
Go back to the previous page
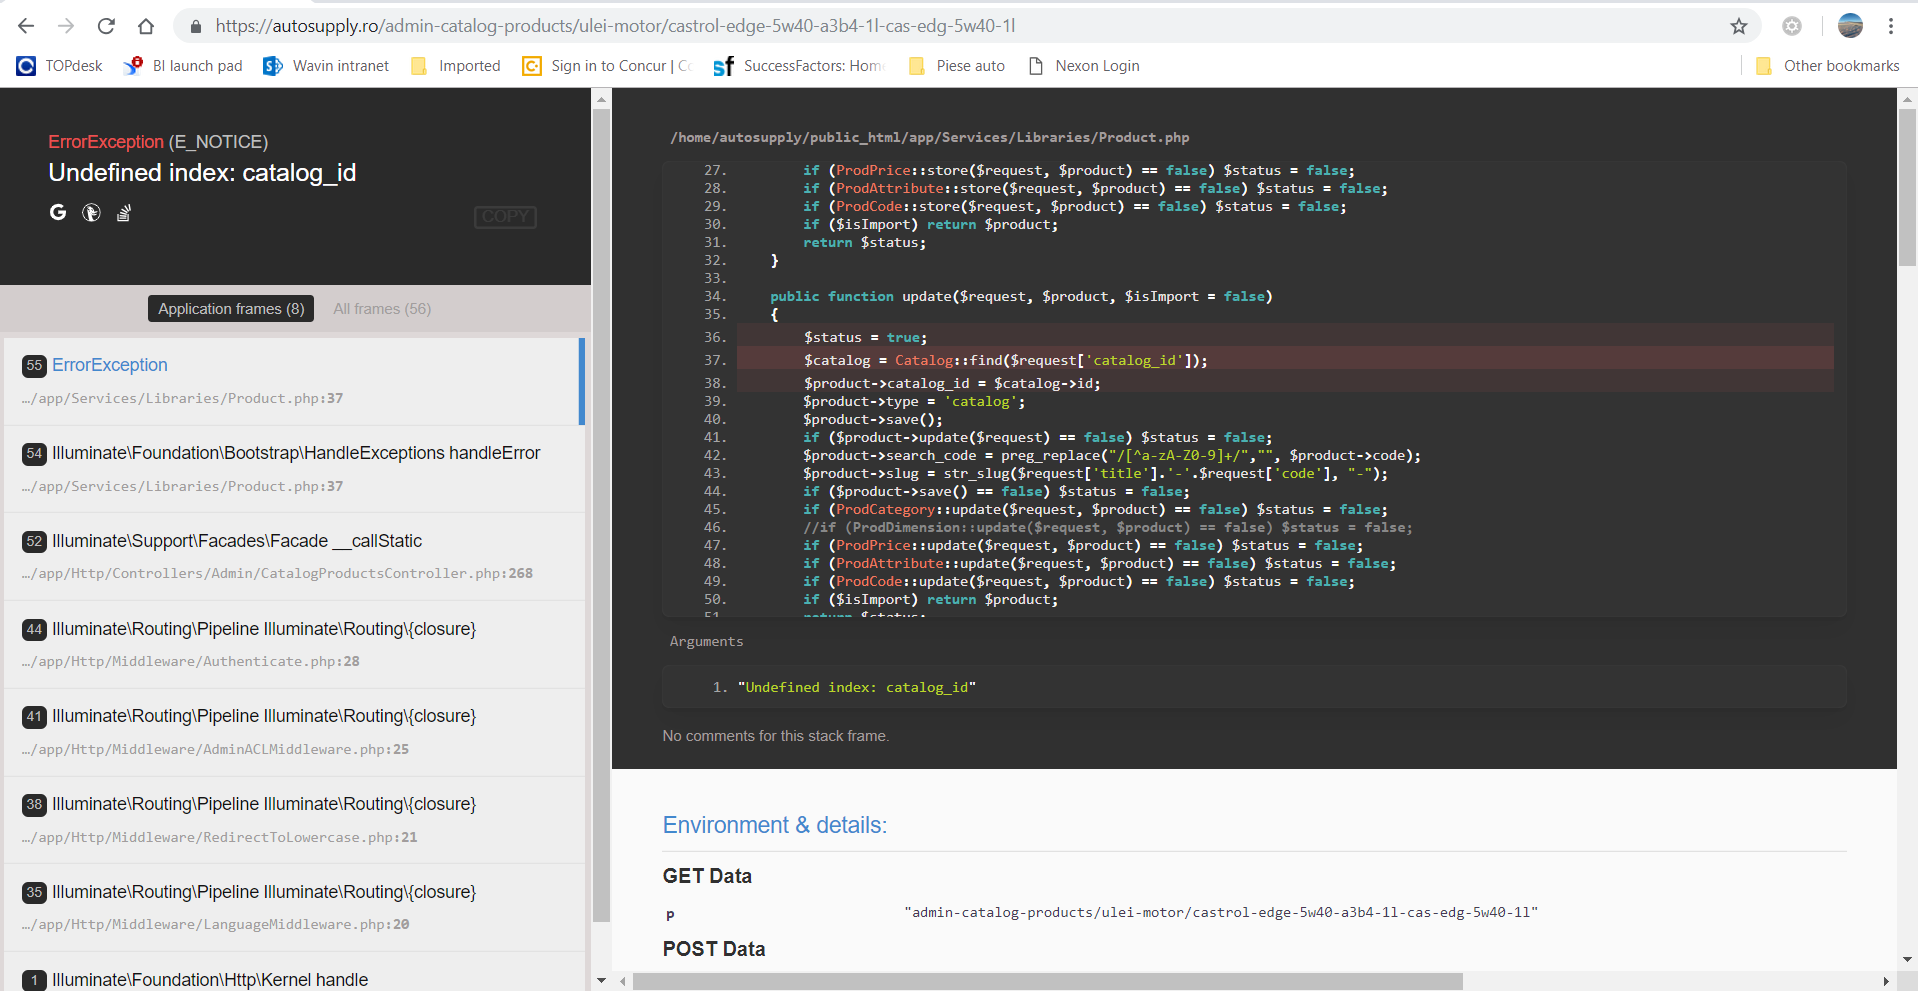coord(26,26)
